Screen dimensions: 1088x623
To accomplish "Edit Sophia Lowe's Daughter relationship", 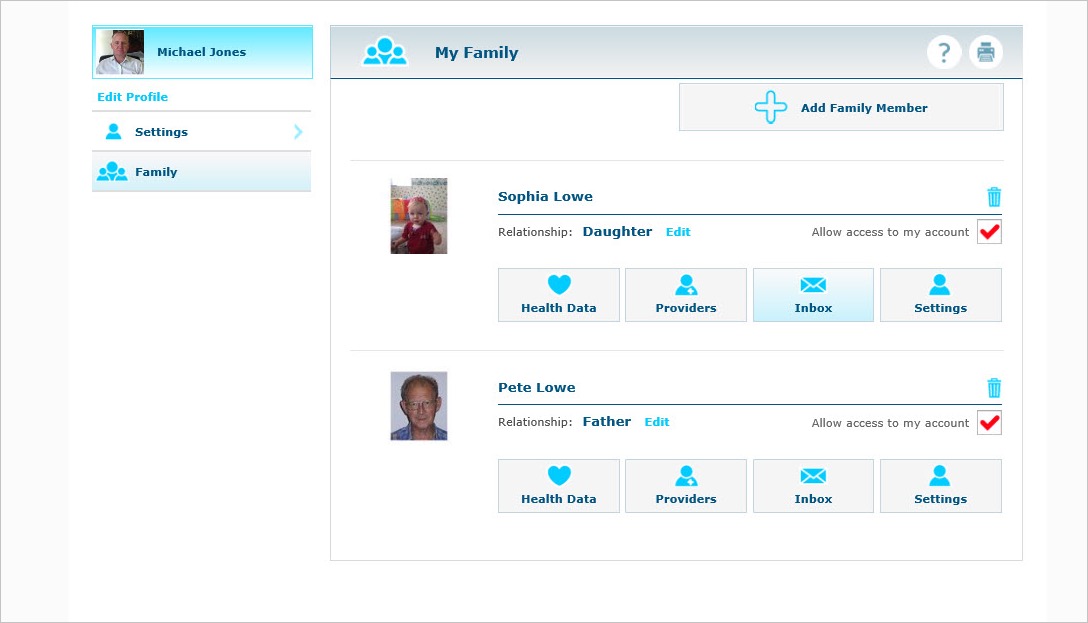I will tap(678, 232).
